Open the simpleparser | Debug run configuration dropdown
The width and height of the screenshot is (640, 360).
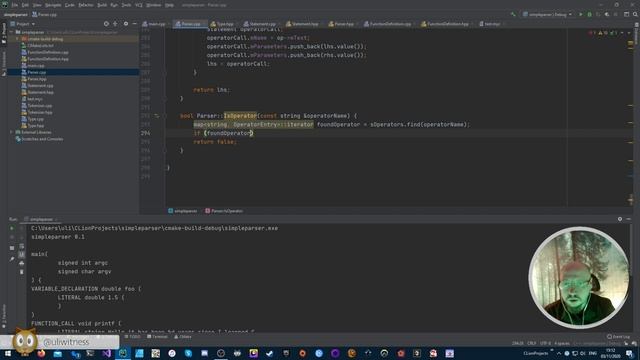coord(547,14)
